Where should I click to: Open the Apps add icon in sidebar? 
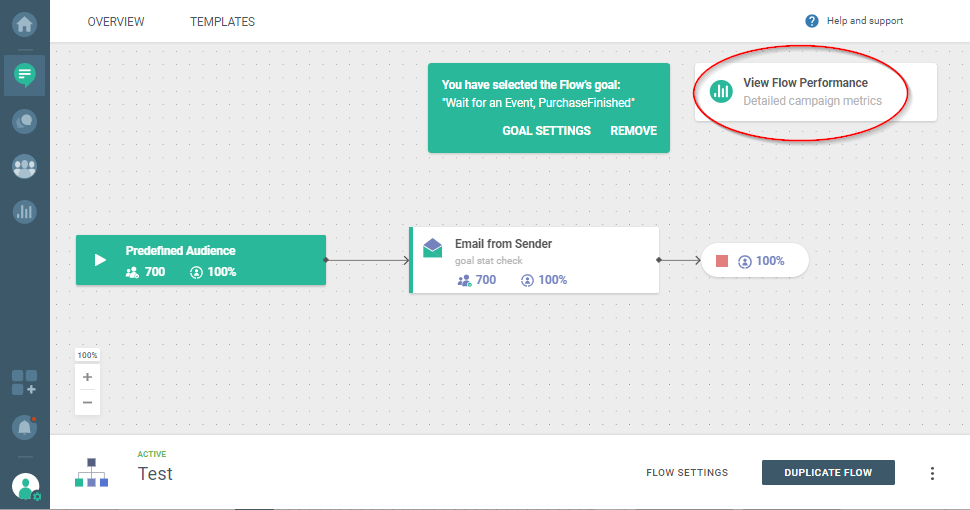25,382
